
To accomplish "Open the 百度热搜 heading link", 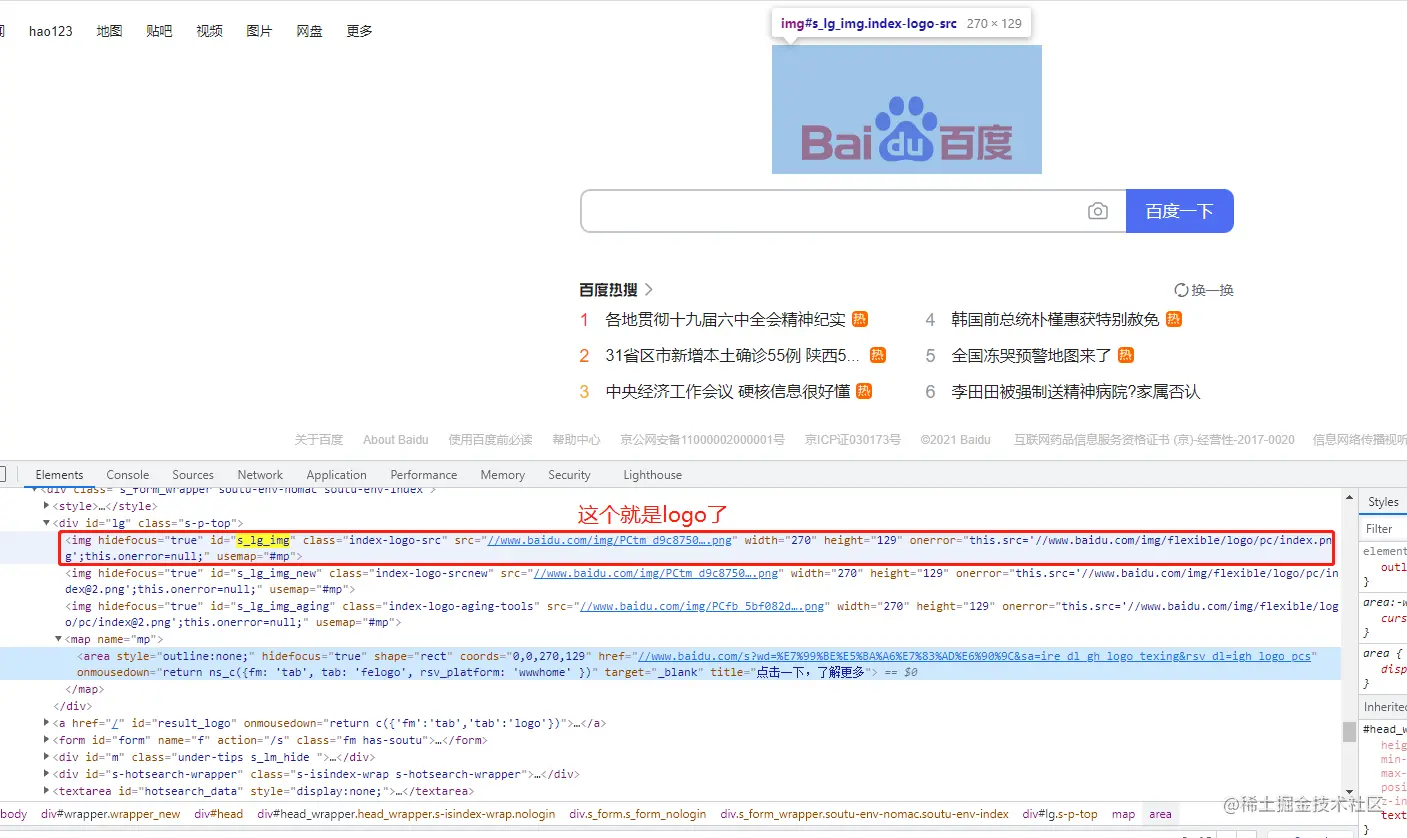I will click(x=608, y=290).
